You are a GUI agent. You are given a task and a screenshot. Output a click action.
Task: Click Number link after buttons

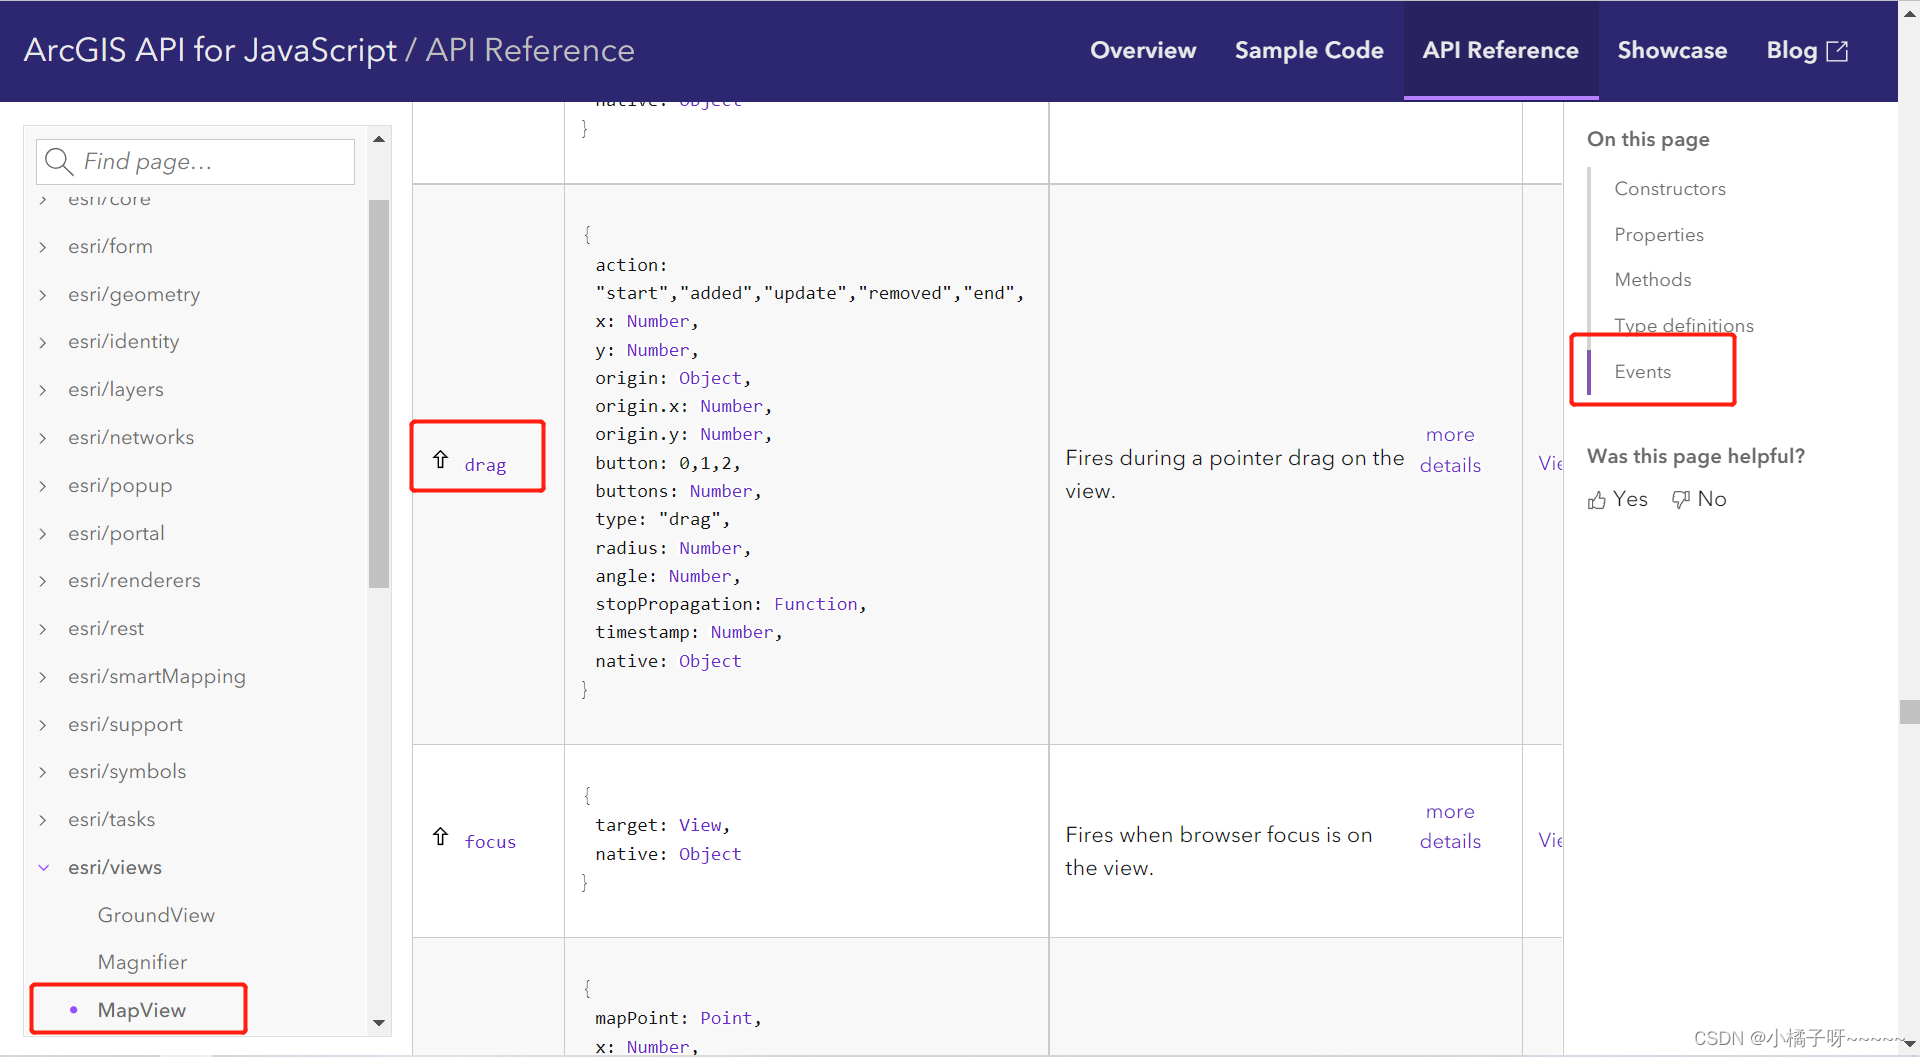click(721, 491)
